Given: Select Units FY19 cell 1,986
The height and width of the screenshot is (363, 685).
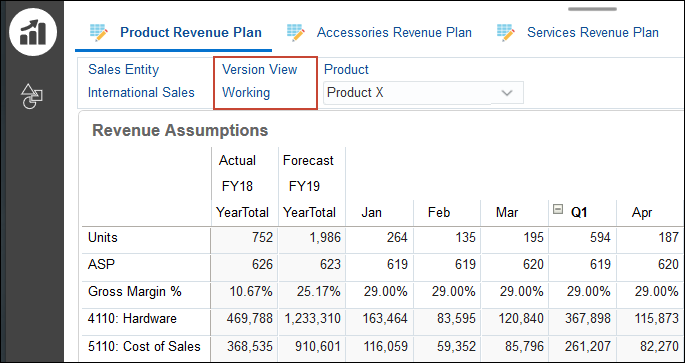Looking at the screenshot, I should [x=312, y=238].
